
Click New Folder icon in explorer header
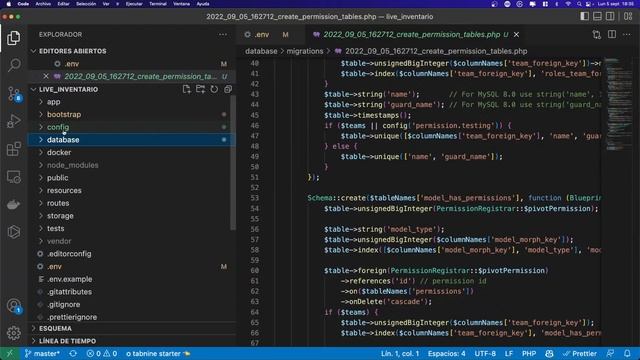click(x=200, y=89)
